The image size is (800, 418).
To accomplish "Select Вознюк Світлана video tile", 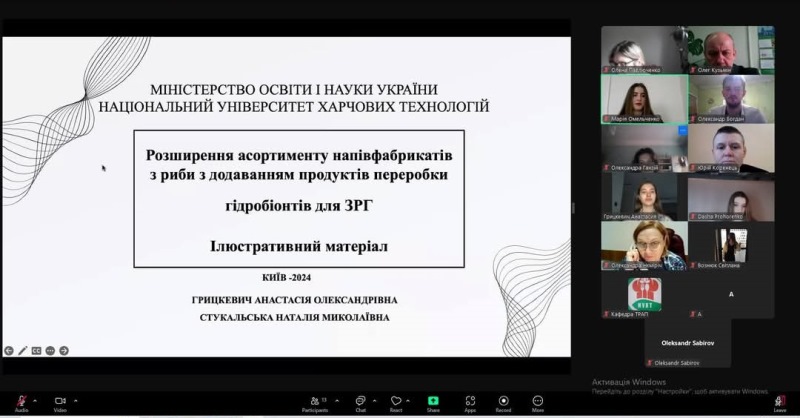I will 731,246.
